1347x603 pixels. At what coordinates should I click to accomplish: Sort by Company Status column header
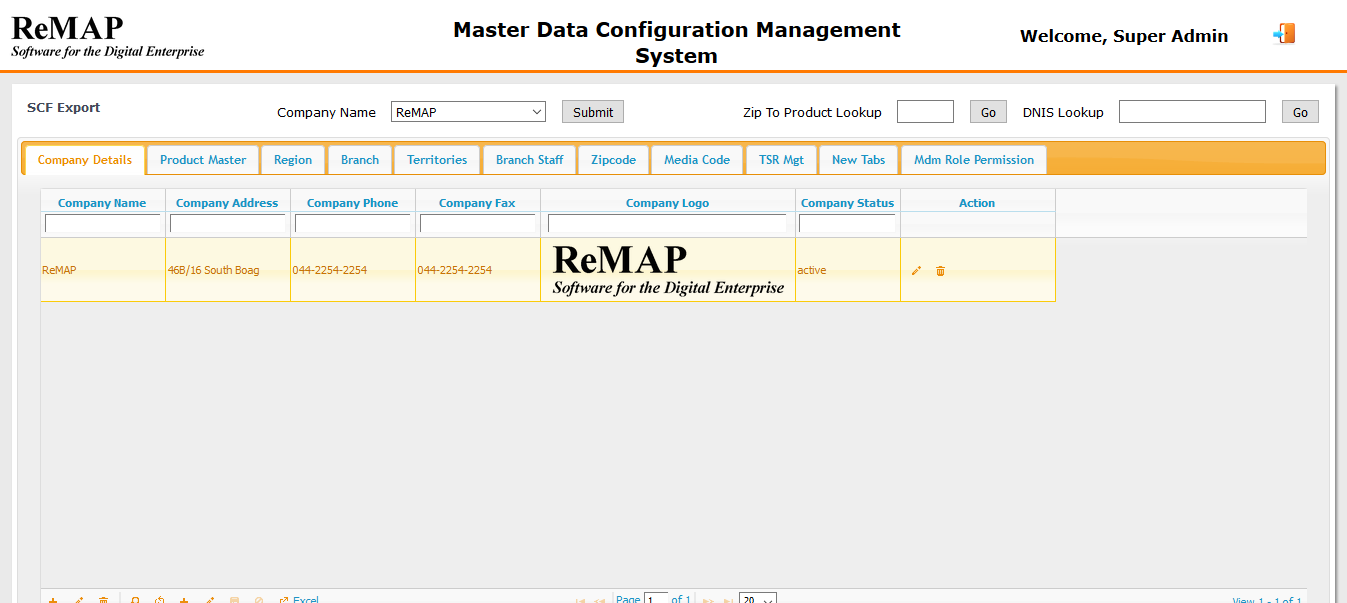point(847,203)
